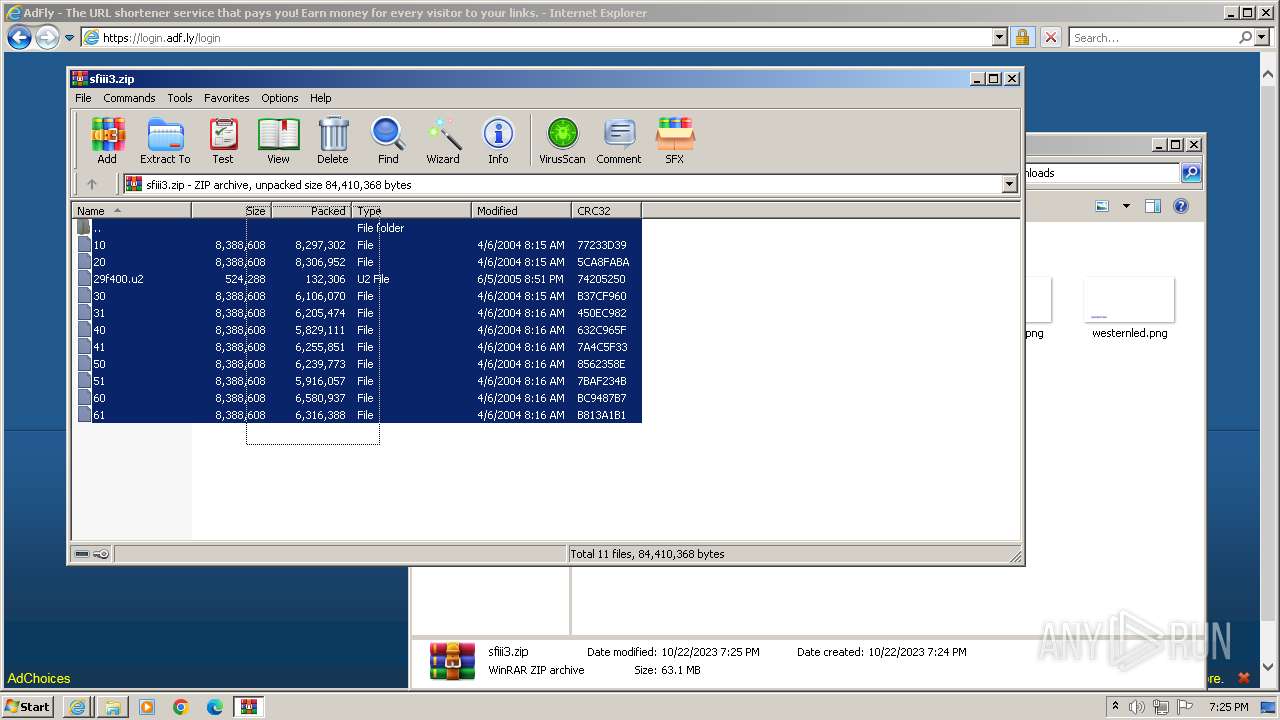Image resolution: width=1280 pixels, height=720 pixels.
Task: Click the search magnifier in IE search box
Action: point(1245,37)
